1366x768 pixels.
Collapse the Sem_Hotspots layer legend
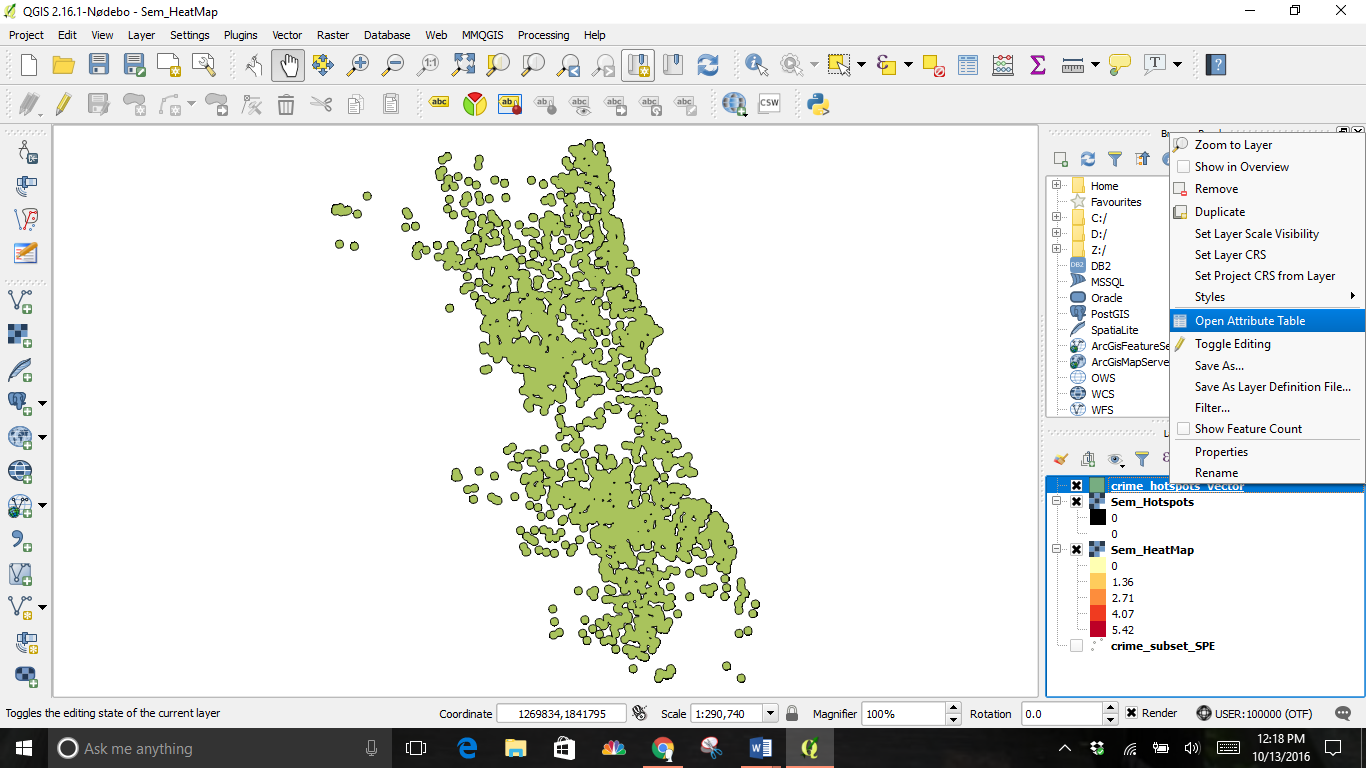tap(1057, 502)
